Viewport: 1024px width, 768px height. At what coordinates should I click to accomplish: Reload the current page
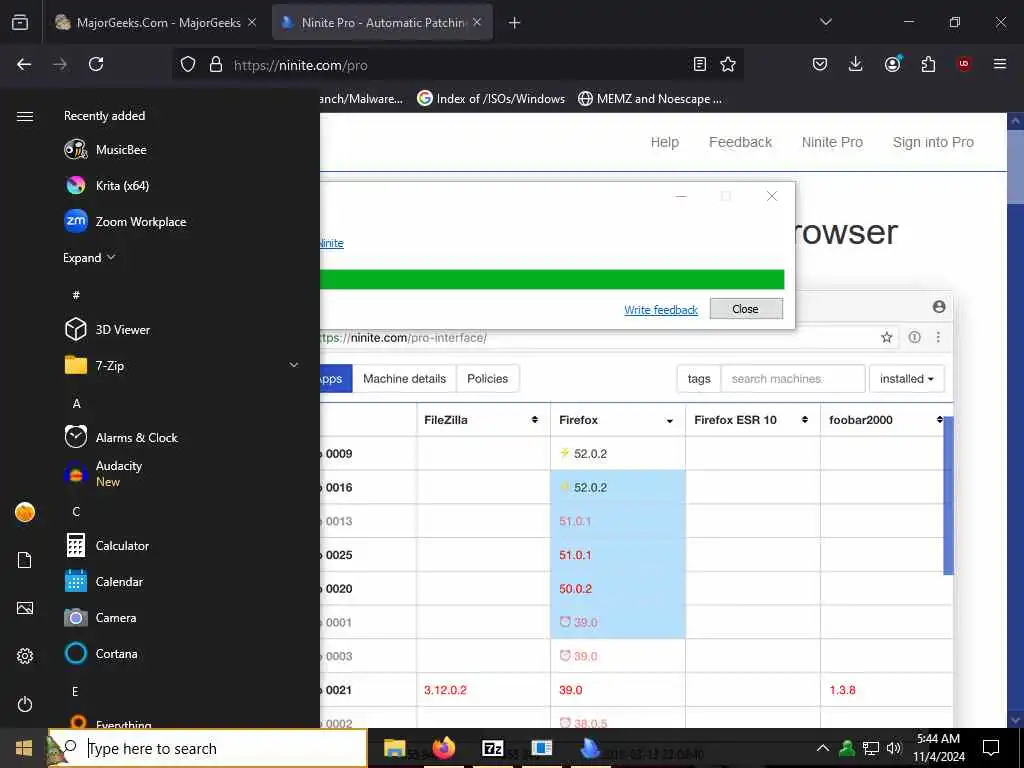coord(96,64)
